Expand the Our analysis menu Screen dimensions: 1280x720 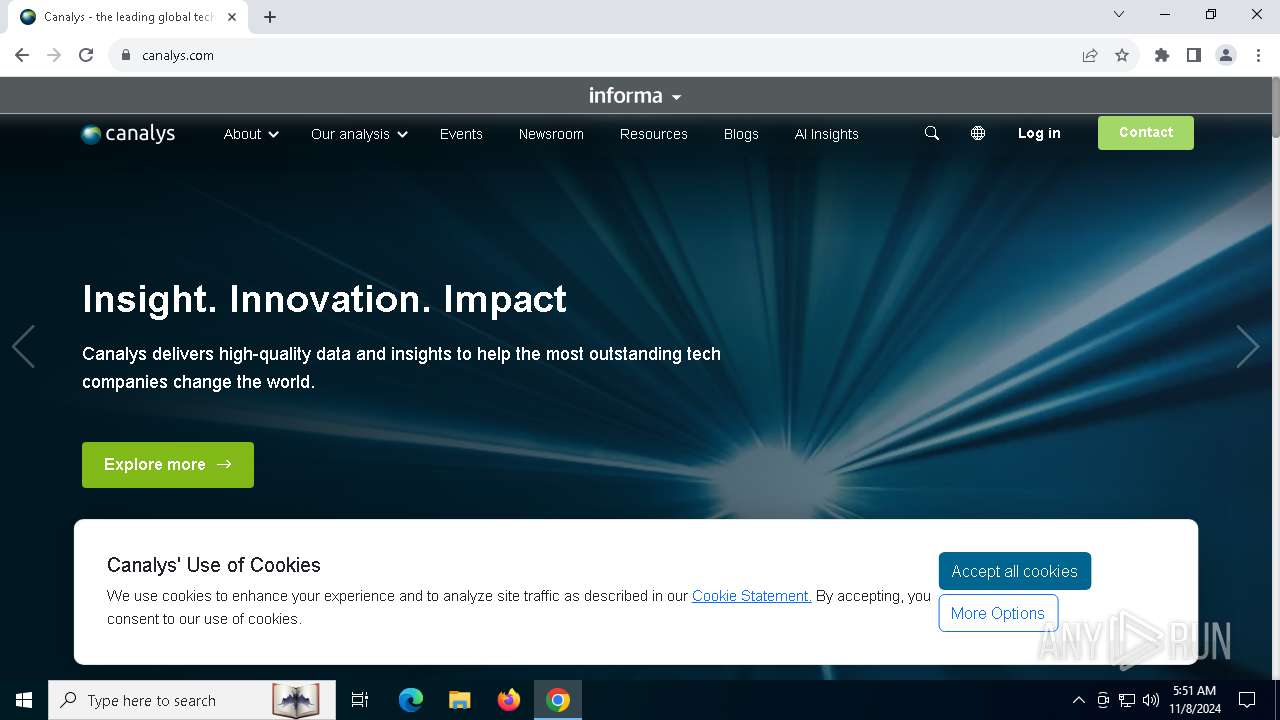pyautogui.click(x=359, y=134)
